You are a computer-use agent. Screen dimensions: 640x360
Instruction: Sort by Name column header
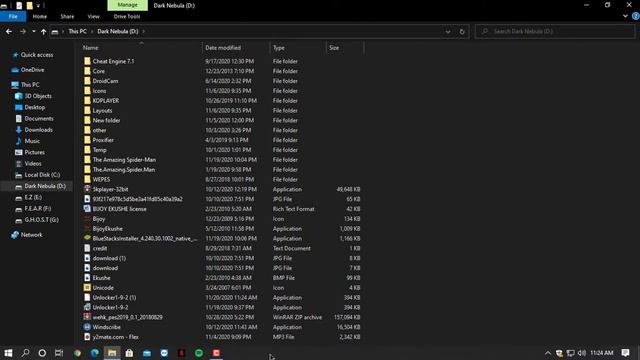point(91,48)
